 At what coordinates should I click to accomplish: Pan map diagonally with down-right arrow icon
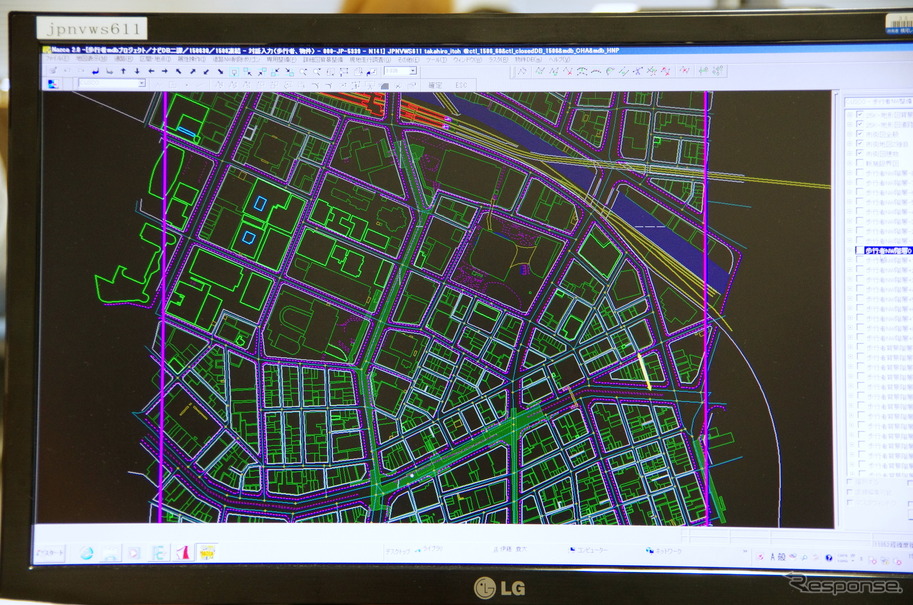coord(220,71)
